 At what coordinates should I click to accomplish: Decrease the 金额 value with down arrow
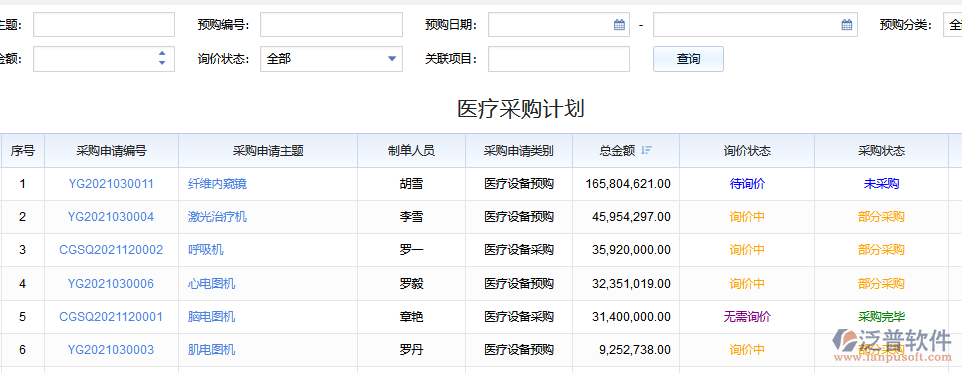click(162, 63)
